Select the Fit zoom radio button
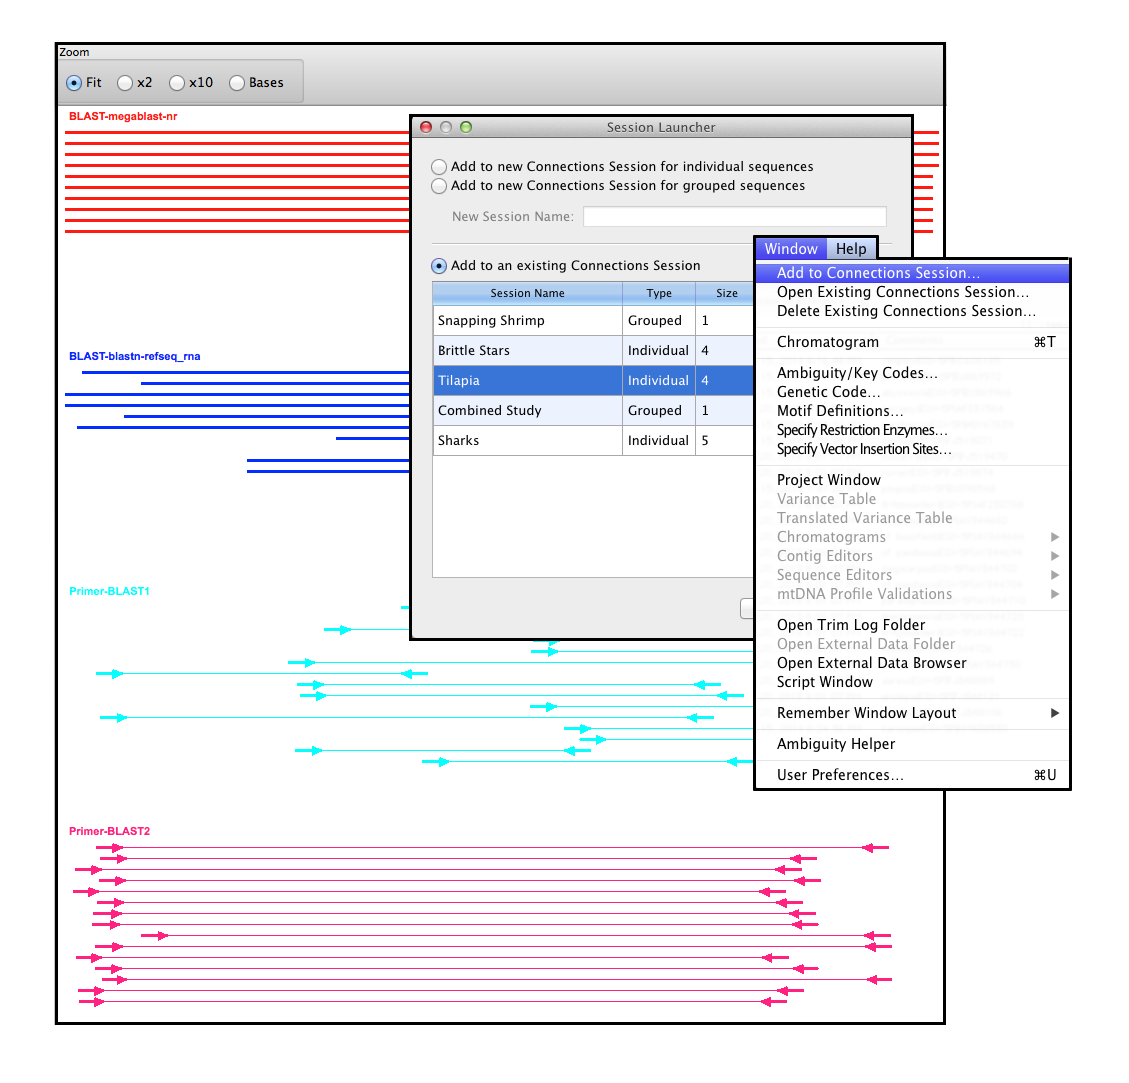 (74, 83)
